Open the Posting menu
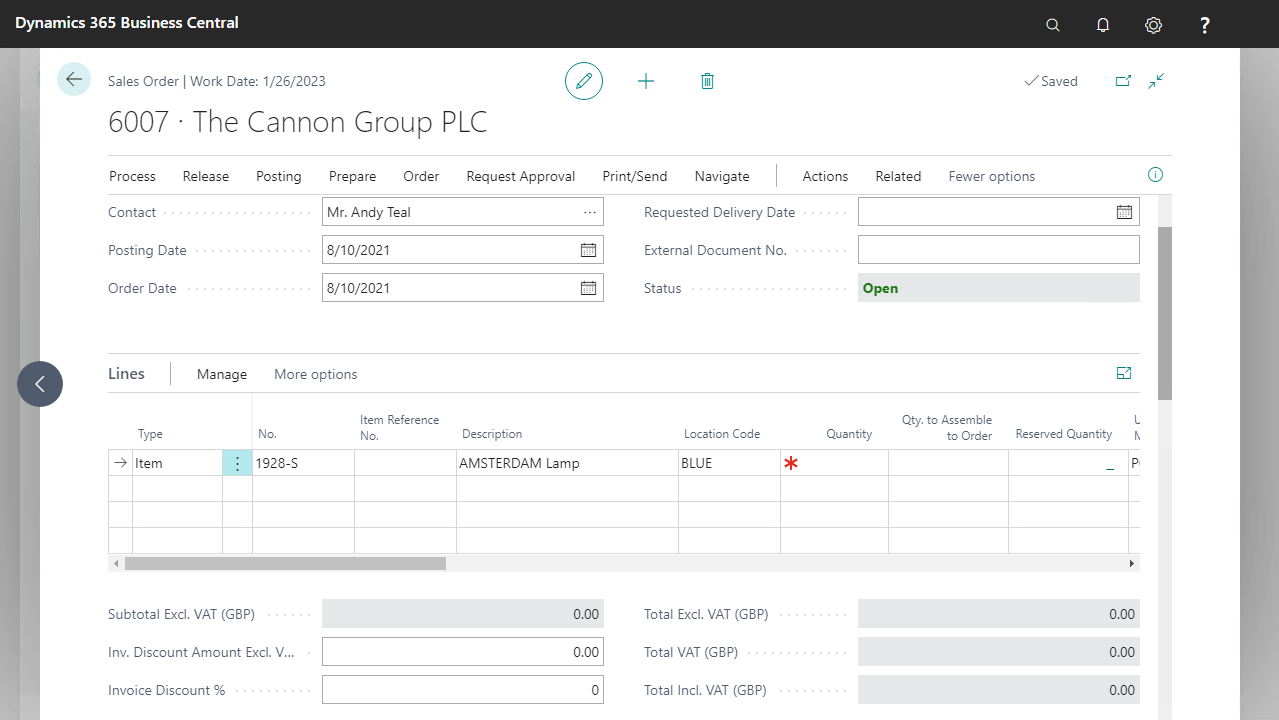Image resolution: width=1279 pixels, height=720 pixels. [279, 176]
